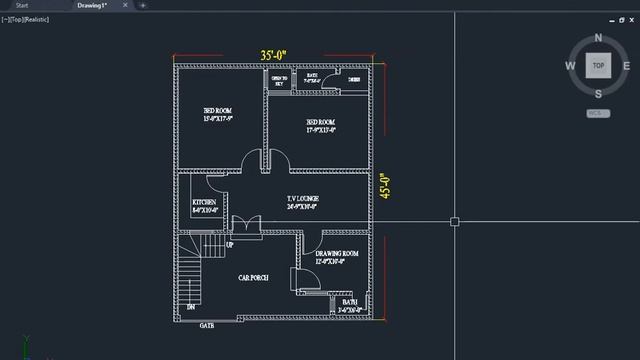
Task: Select the right BED ROOM label
Action: (x=320, y=122)
